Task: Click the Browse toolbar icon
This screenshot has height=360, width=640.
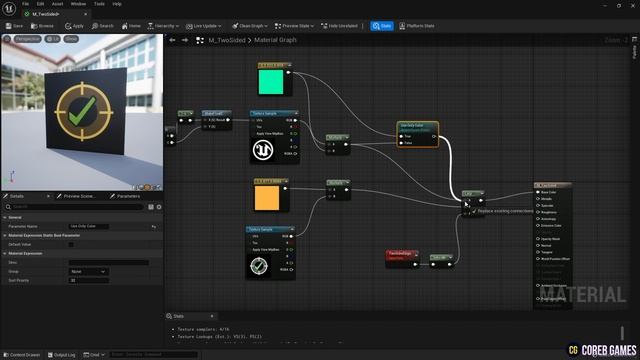Action: 42,26
